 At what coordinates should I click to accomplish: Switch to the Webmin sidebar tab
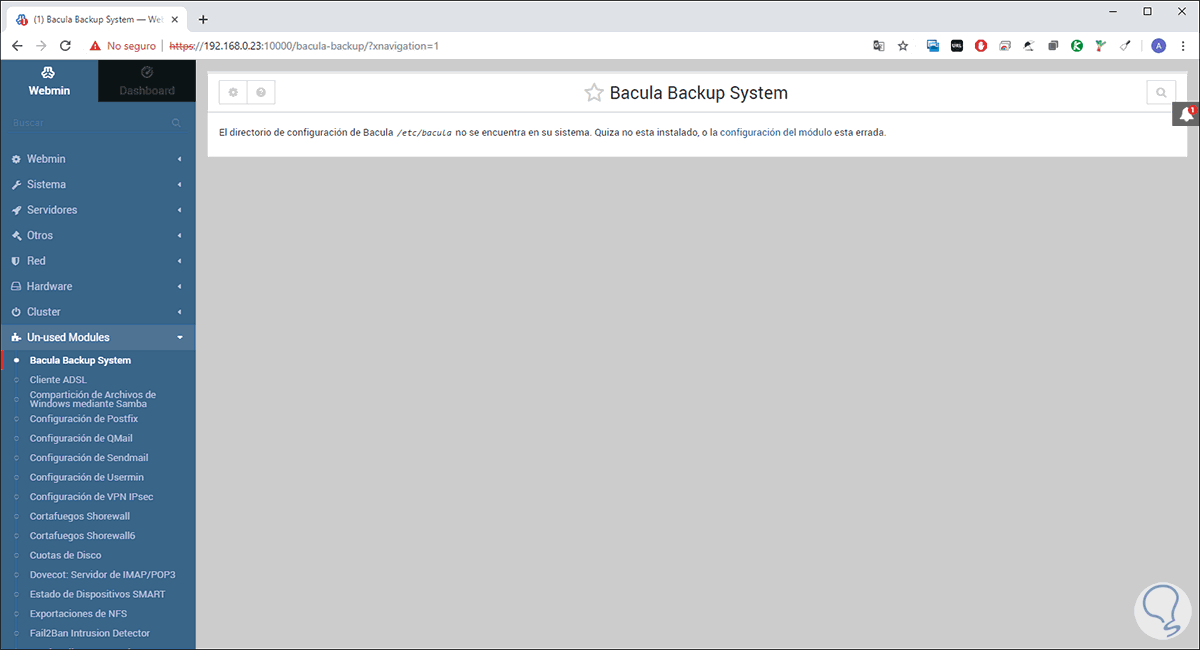[x=49, y=81]
